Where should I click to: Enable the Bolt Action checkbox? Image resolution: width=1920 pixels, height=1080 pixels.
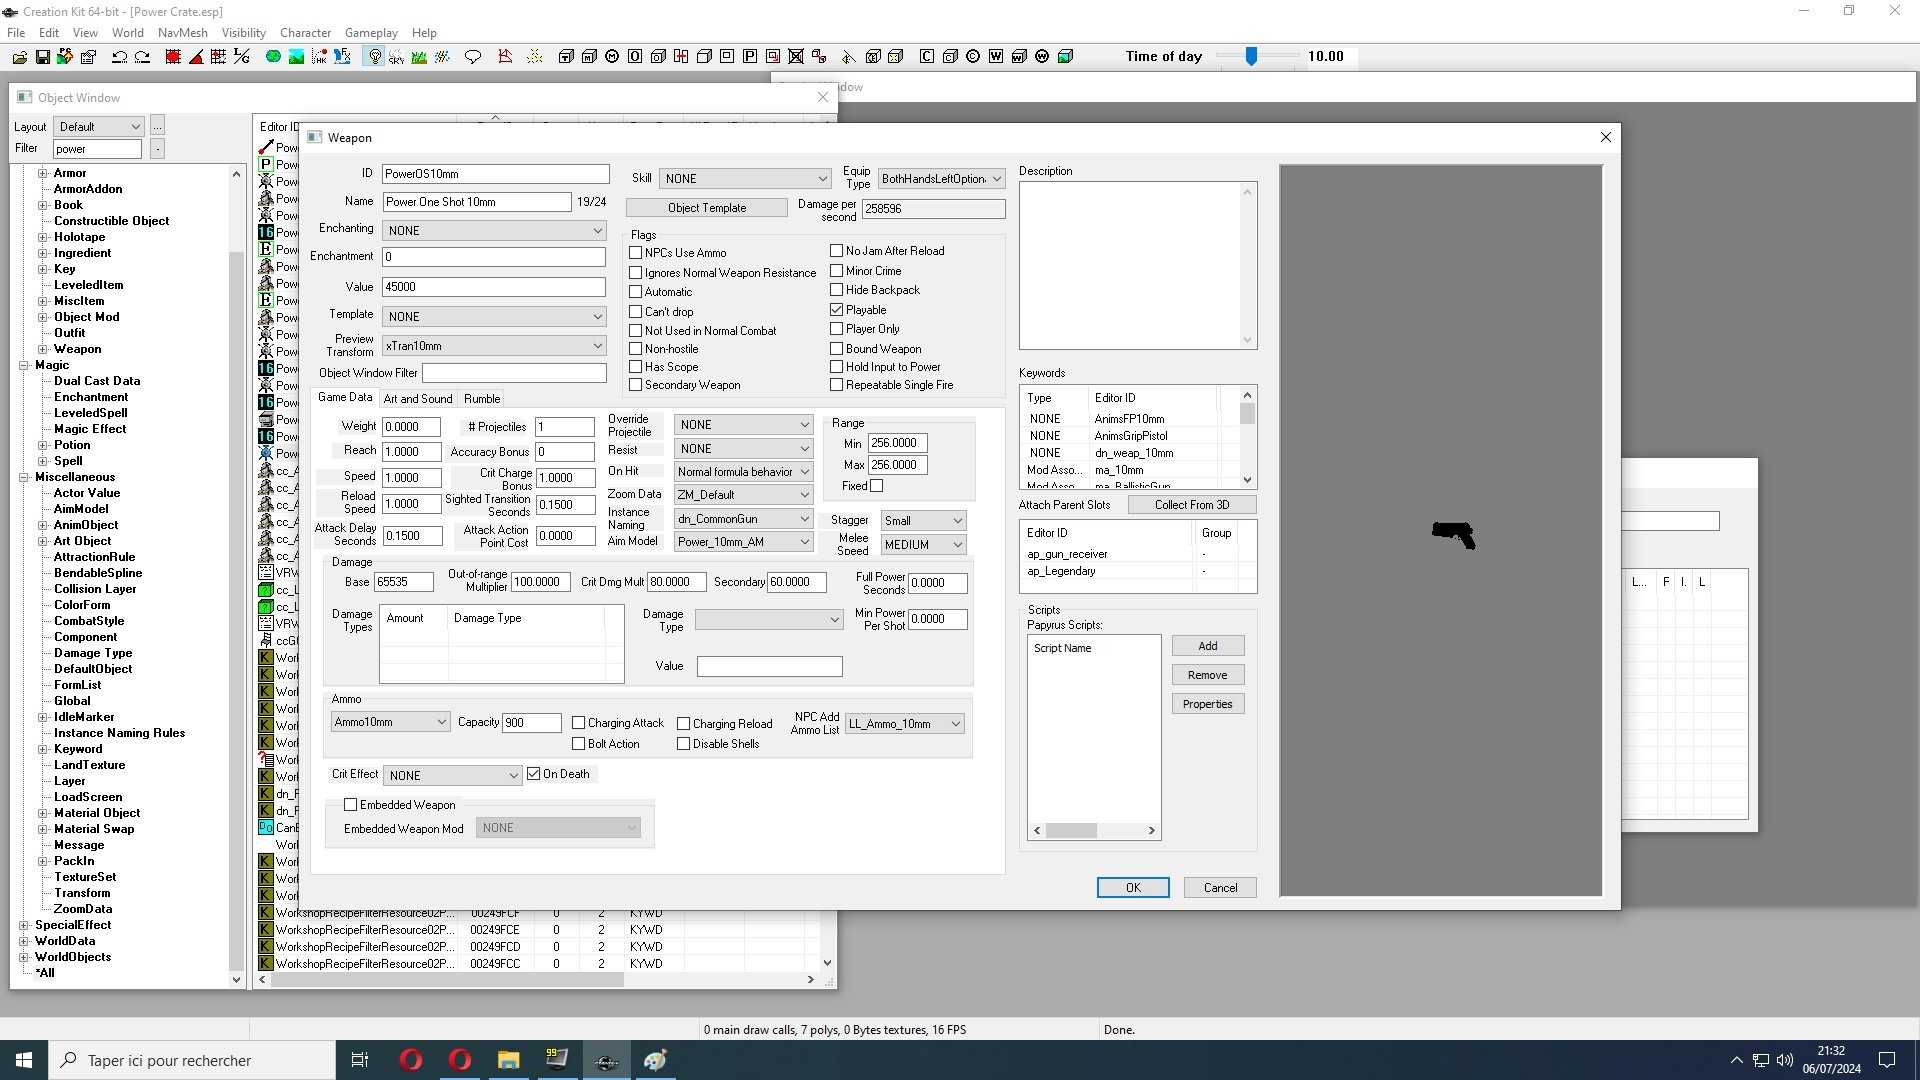point(578,744)
